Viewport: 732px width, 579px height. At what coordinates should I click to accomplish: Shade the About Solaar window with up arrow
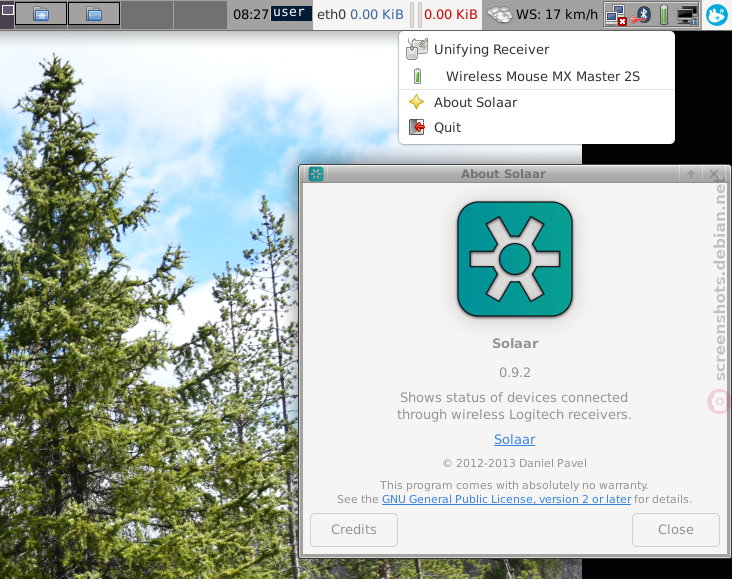click(691, 174)
